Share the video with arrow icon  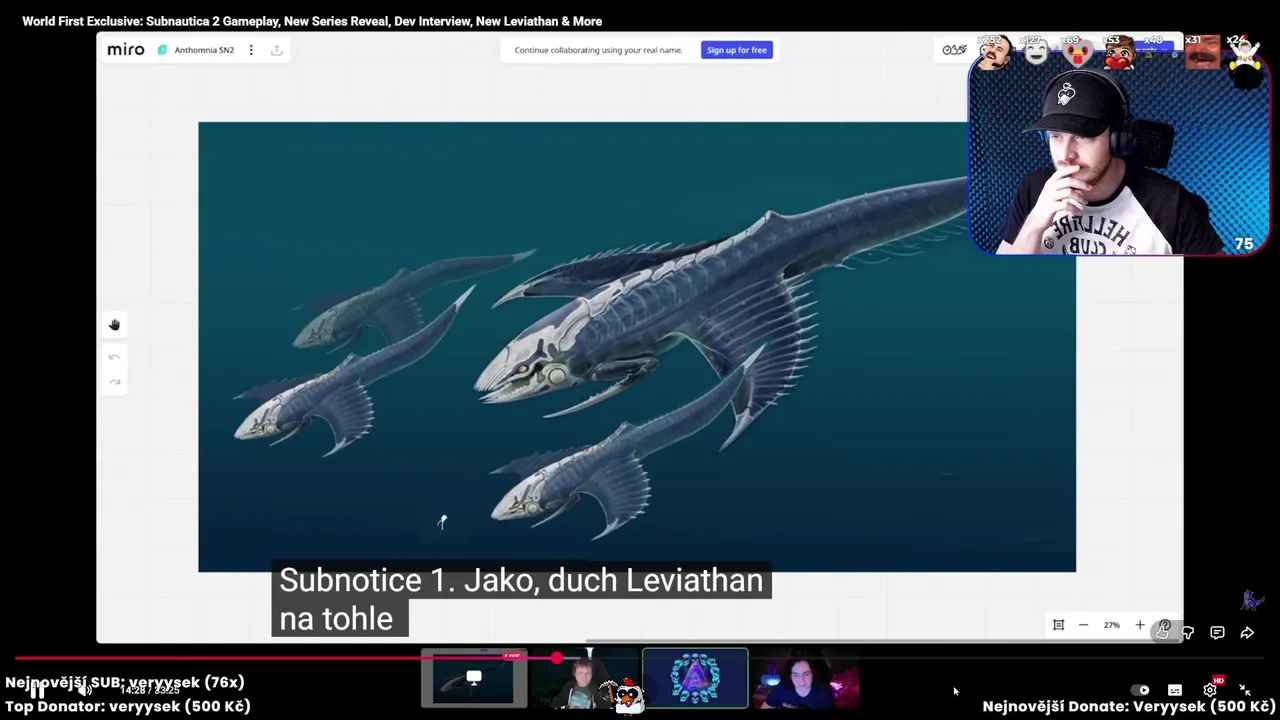pos(1247,633)
